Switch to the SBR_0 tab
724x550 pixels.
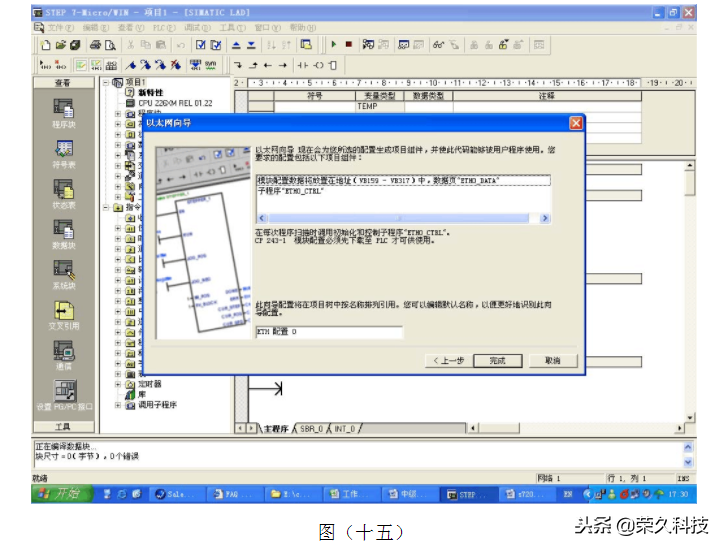311,428
